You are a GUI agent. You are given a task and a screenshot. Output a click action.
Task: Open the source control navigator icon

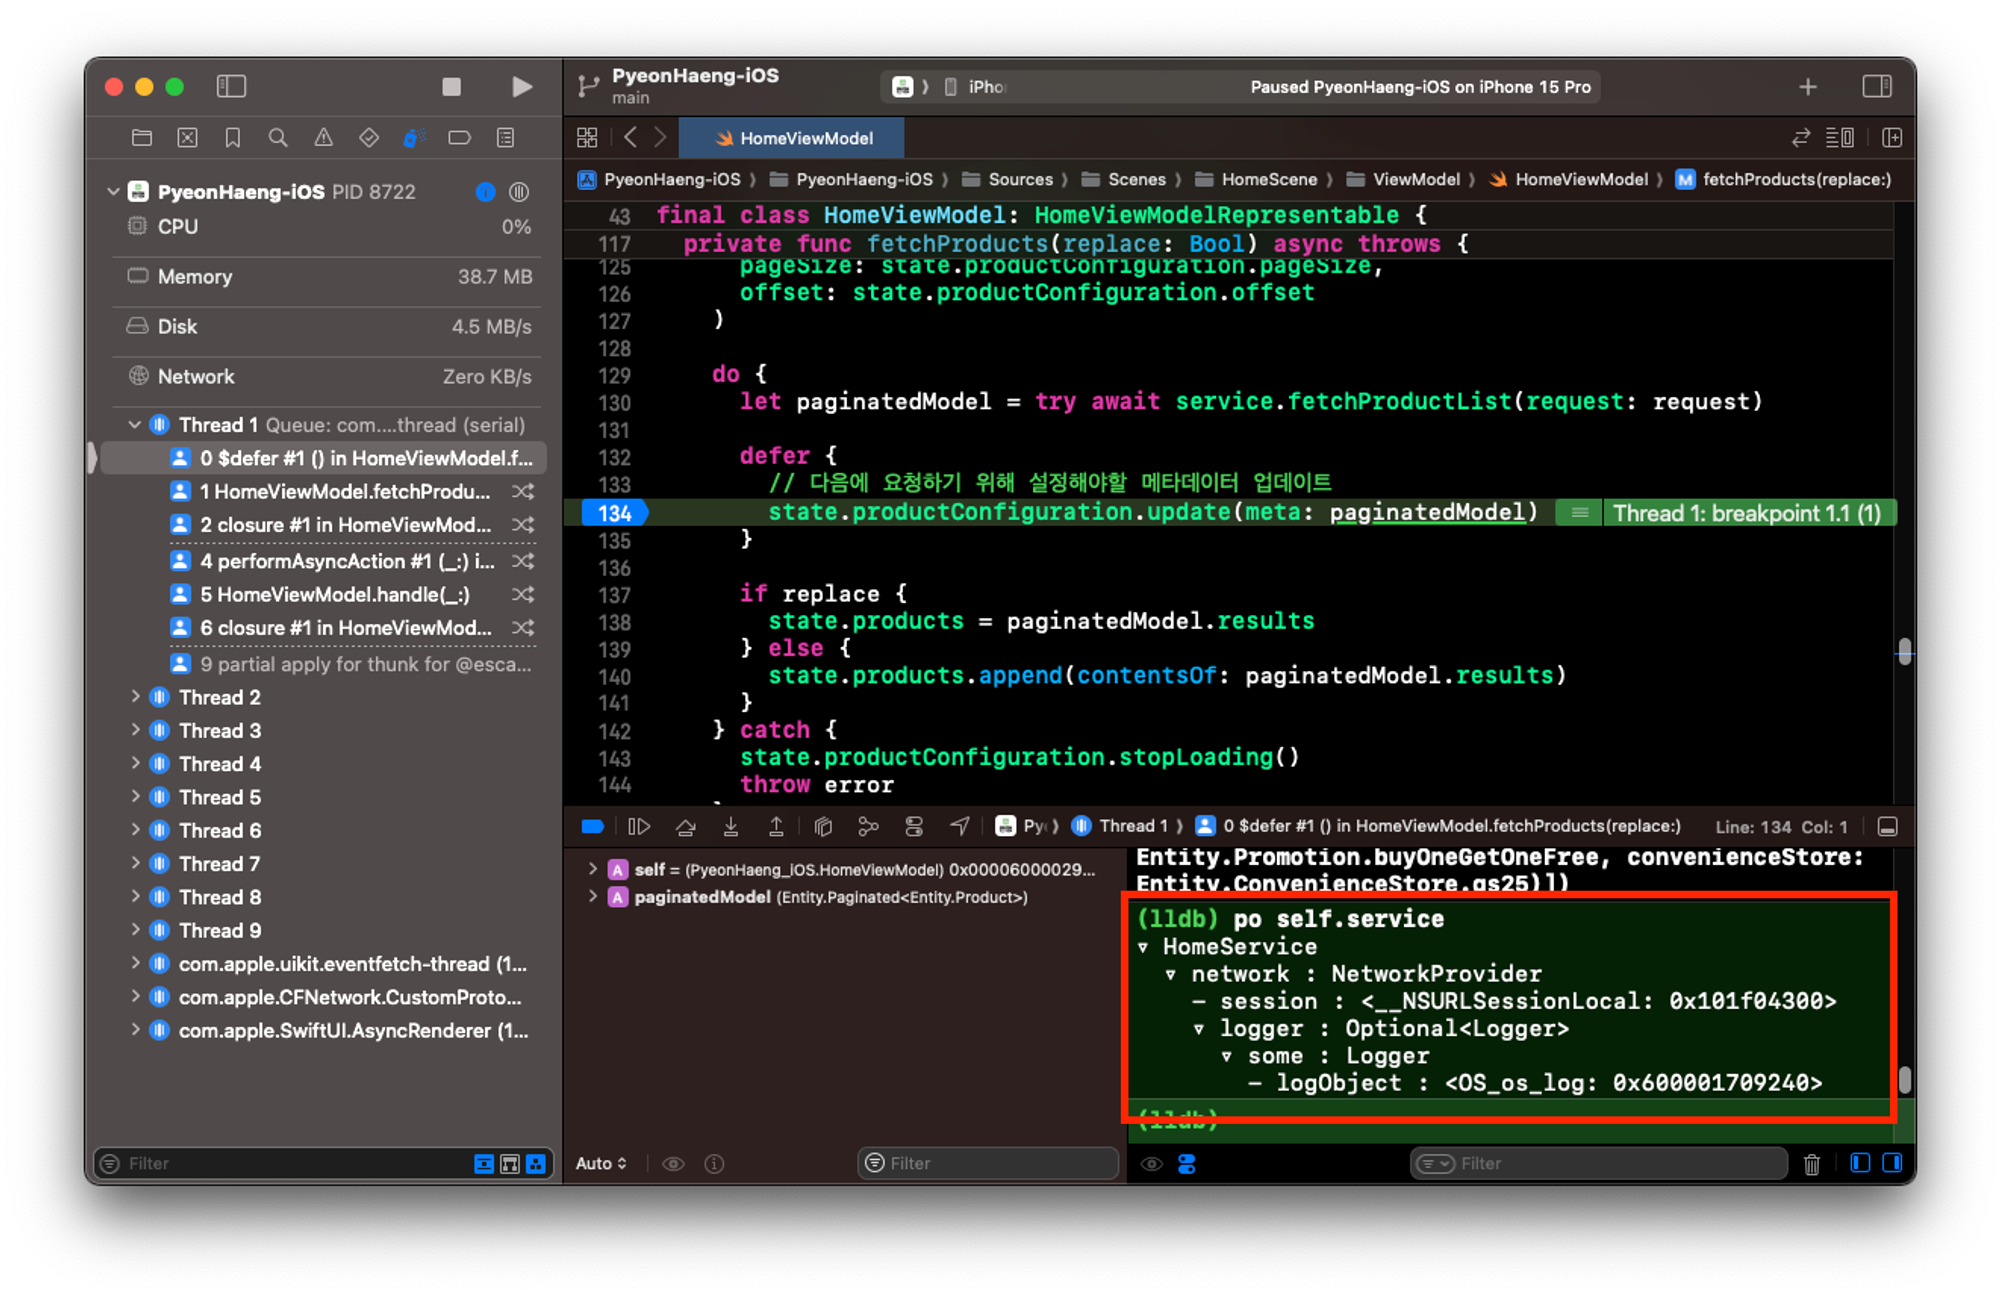(187, 138)
